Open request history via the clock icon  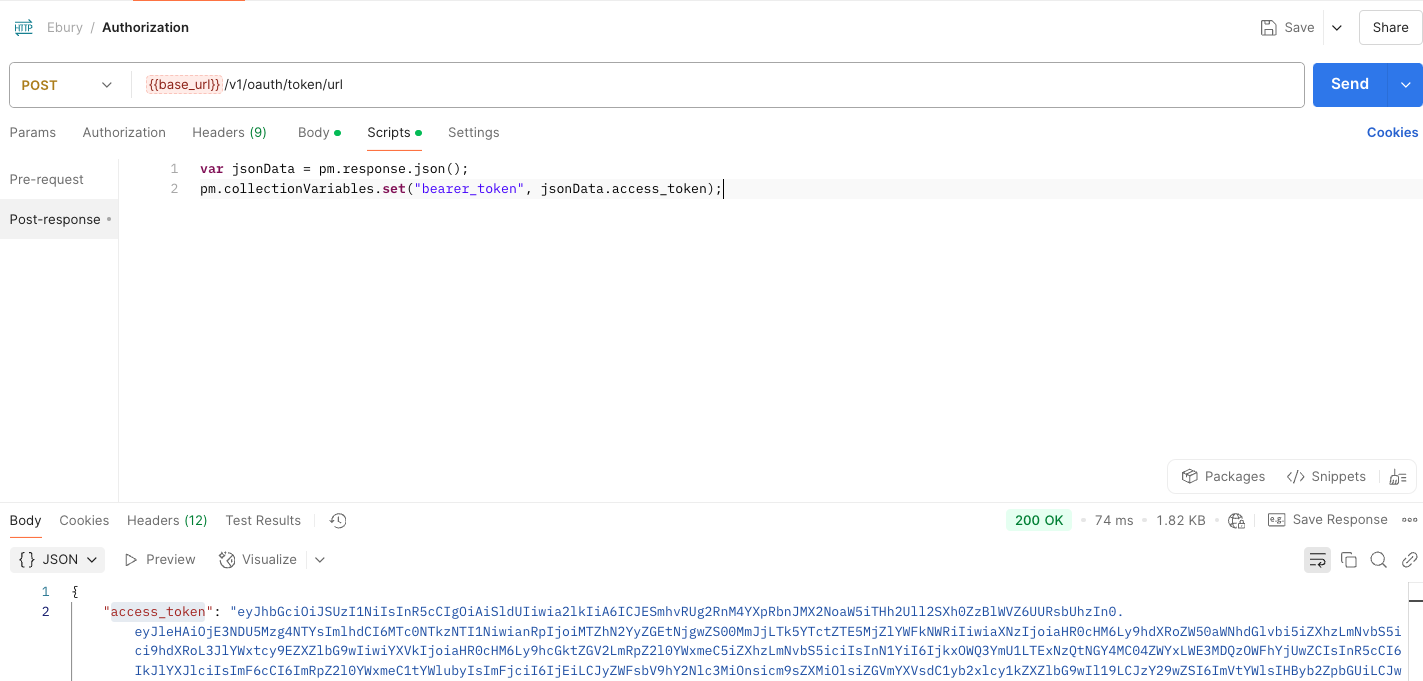[337, 520]
